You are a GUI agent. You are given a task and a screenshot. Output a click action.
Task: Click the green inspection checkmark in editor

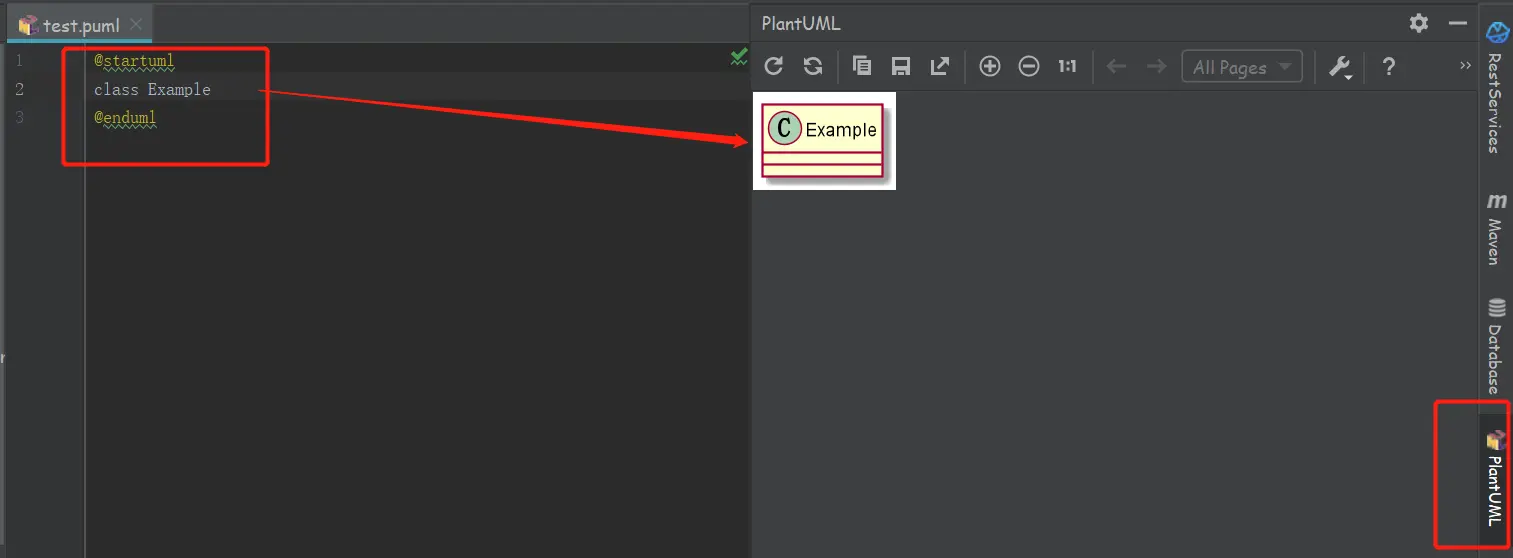coord(739,56)
